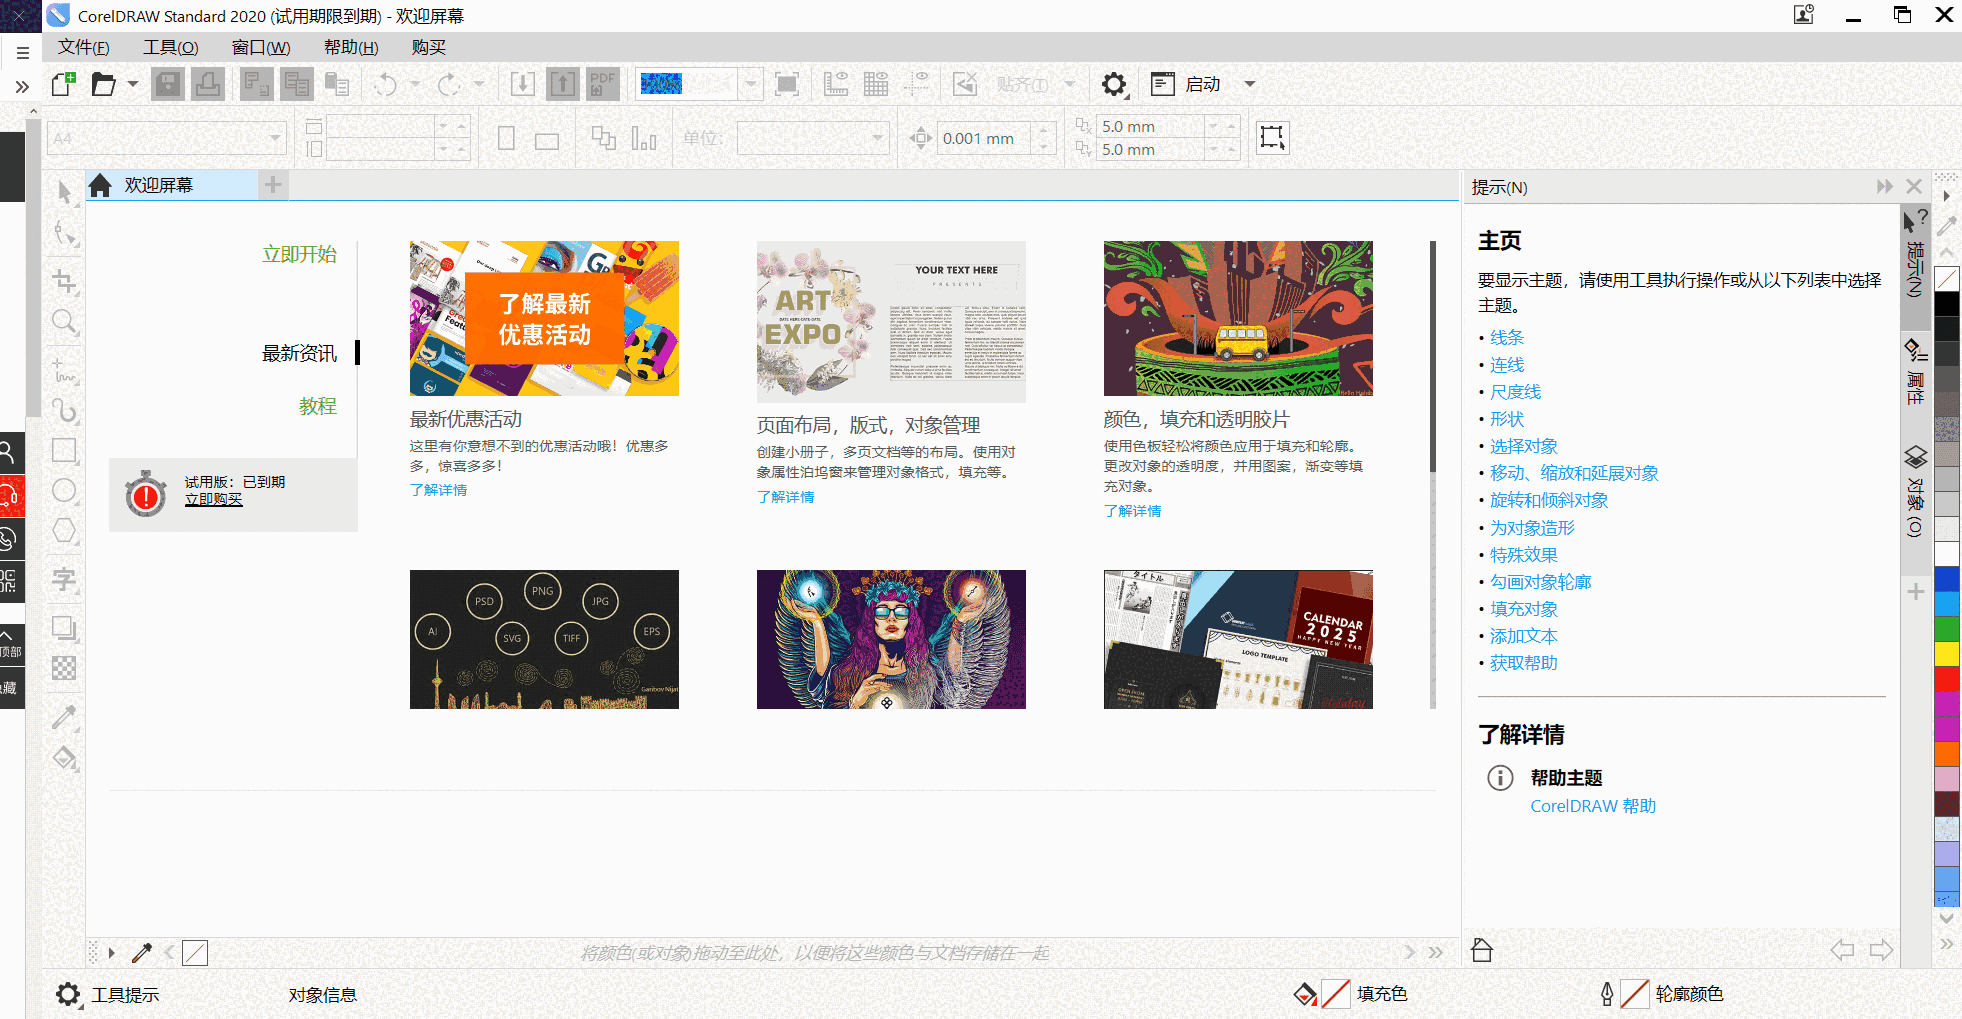1962x1019 pixels.
Task: Open the 启动 launcher dropdown arrow
Action: [1249, 84]
